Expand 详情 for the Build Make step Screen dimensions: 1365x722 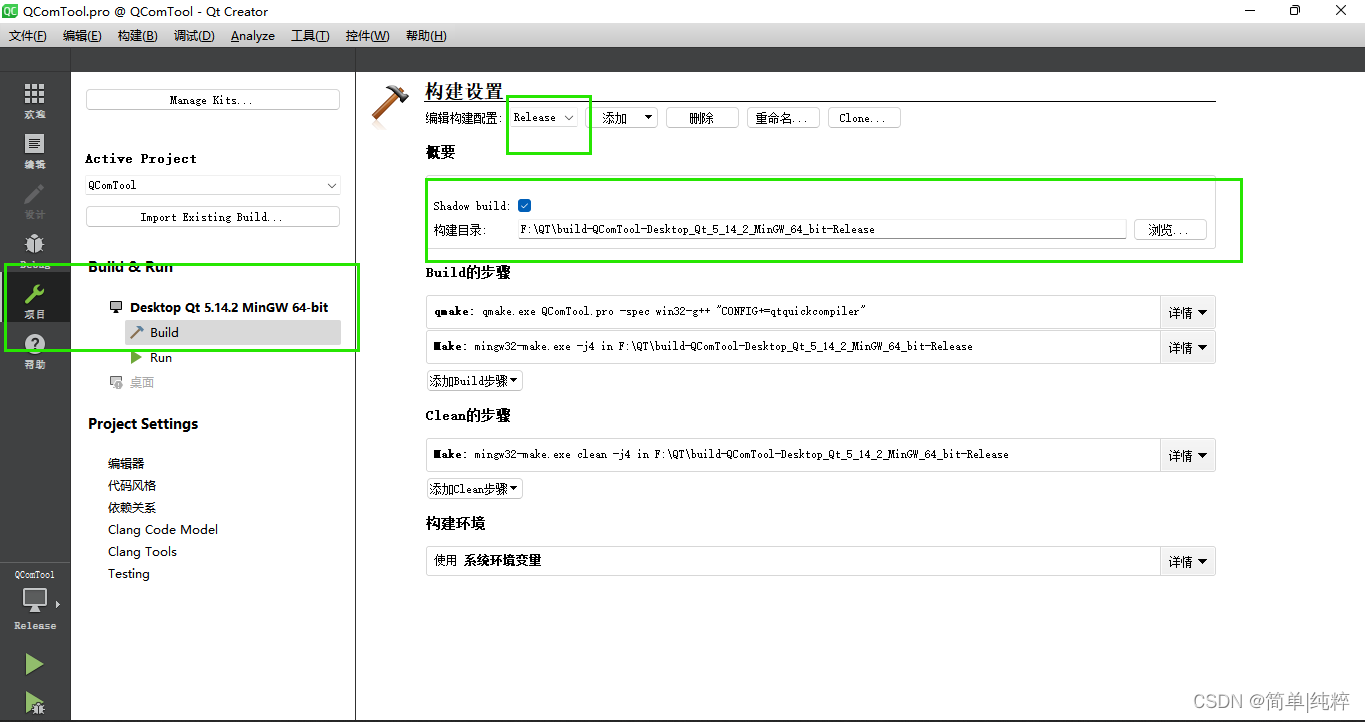[x=1188, y=347]
